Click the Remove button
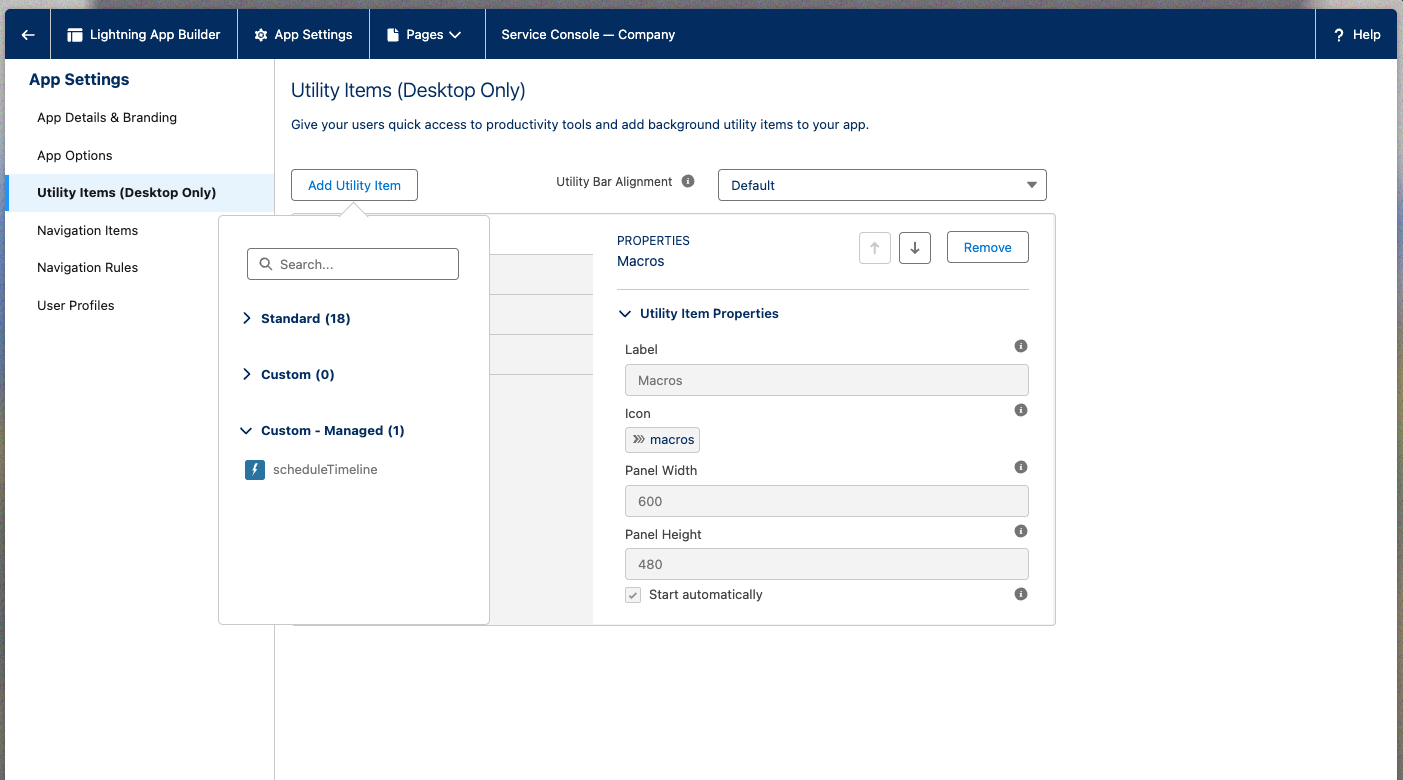Screen dimensions: 1403x780 [x=988, y=247]
